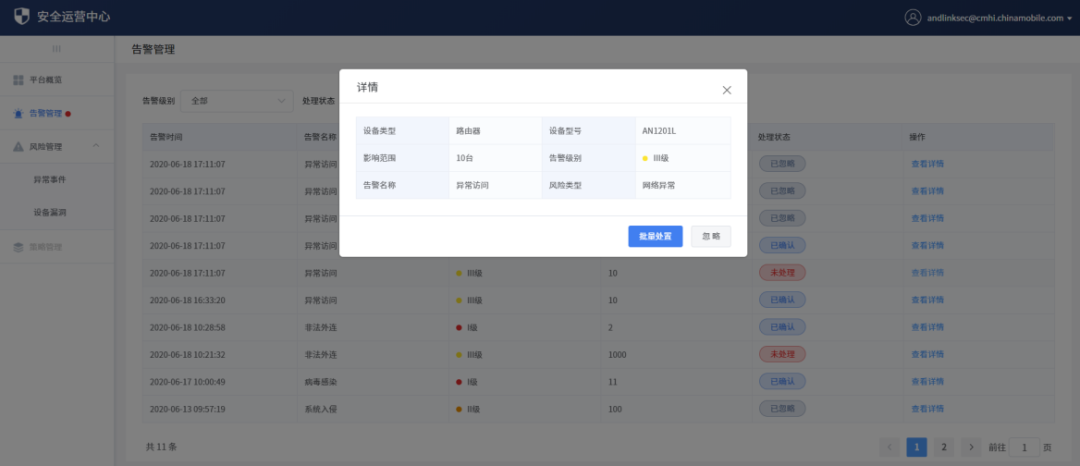Click the next page arrow
Screen dimensions: 1080x466
(972, 447)
